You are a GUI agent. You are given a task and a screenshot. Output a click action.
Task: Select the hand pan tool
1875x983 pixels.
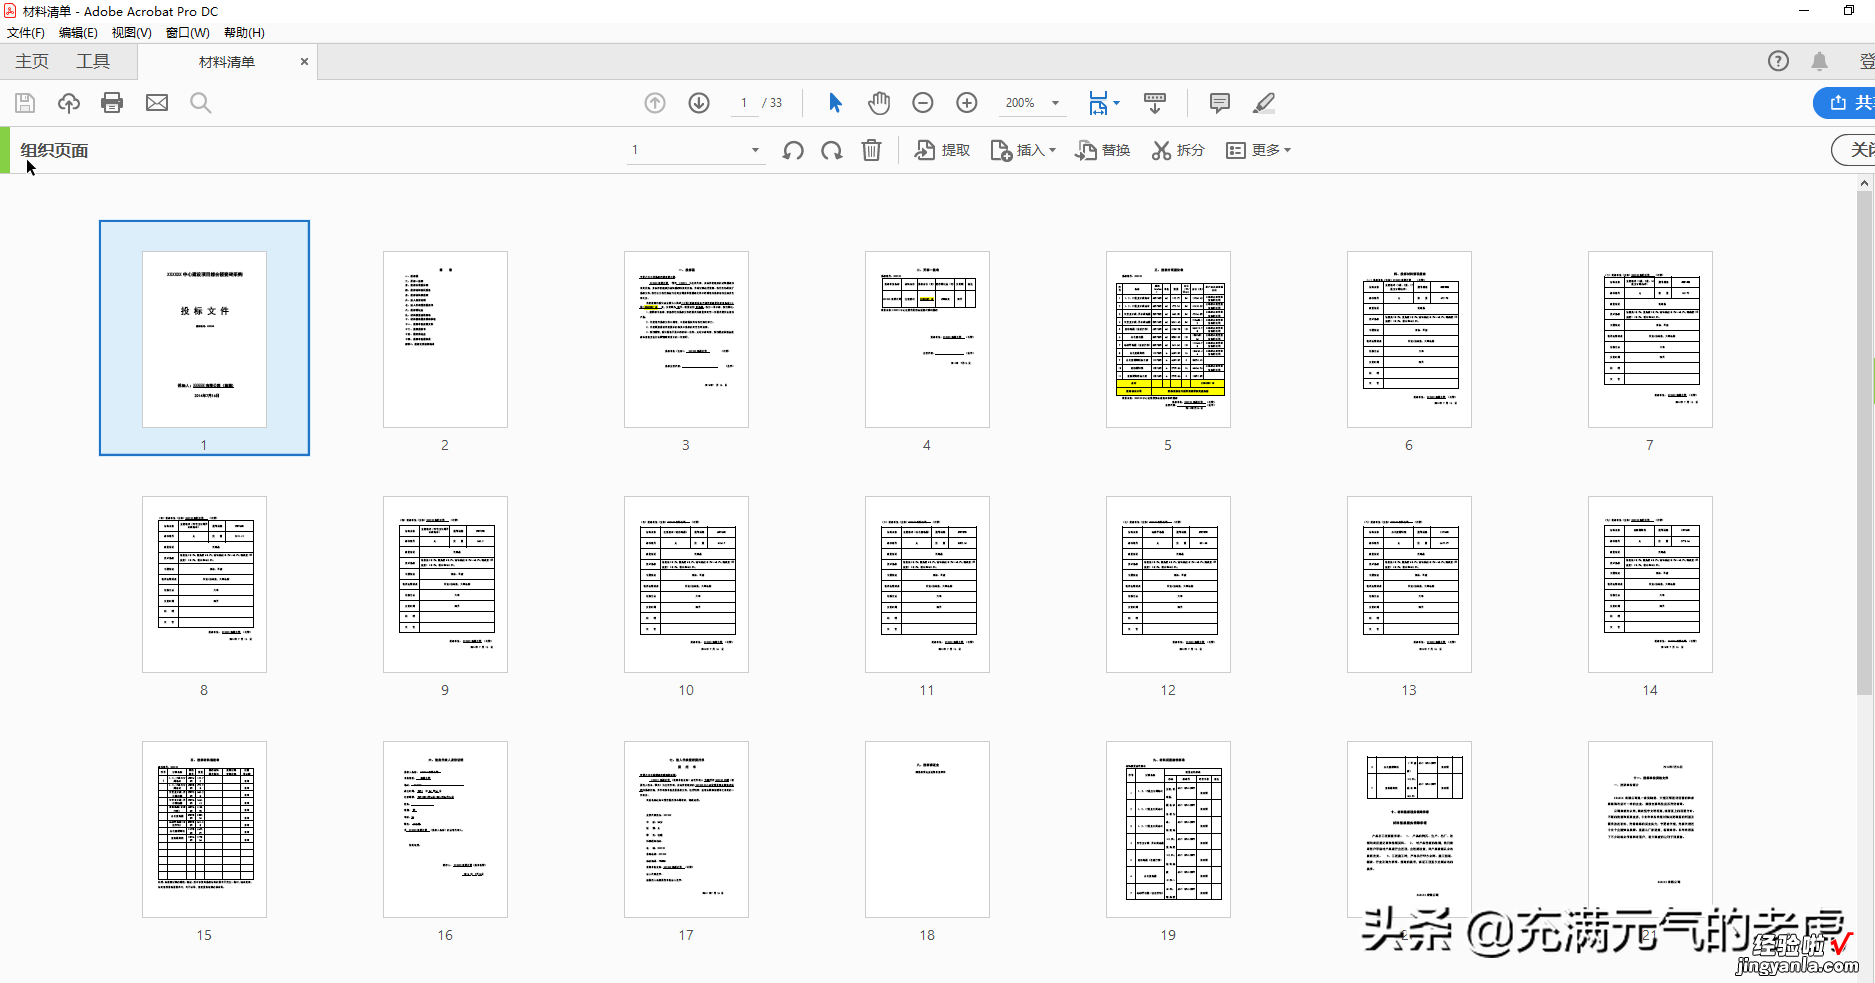pos(879,103)
